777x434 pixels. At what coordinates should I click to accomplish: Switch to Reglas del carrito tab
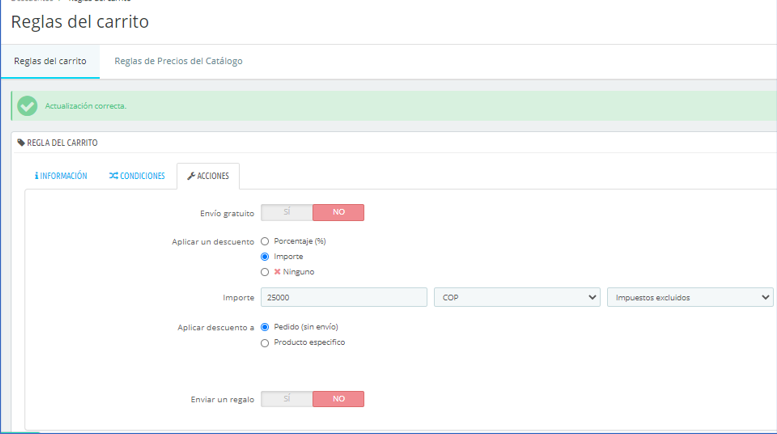[x=50, y=61]
